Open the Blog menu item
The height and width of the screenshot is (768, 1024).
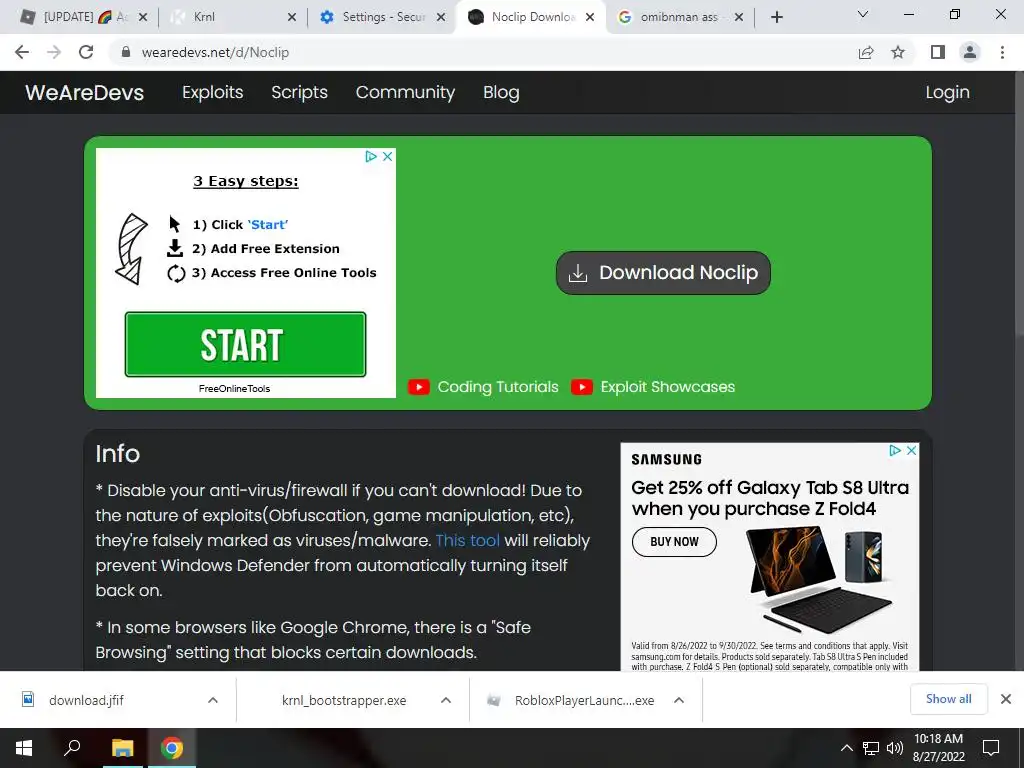[501, 92]
